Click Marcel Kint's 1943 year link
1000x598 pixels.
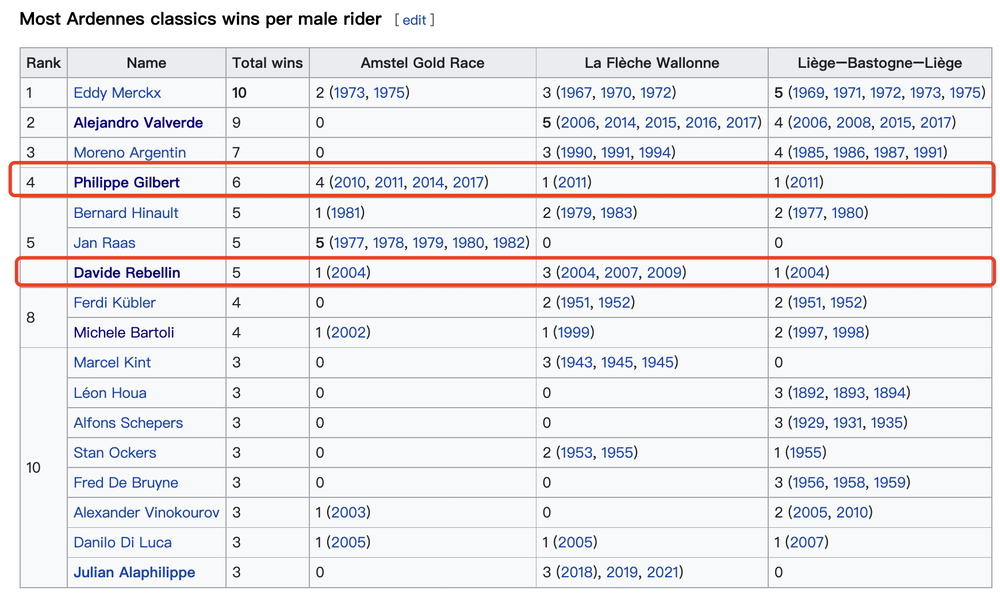click(576, 362)
